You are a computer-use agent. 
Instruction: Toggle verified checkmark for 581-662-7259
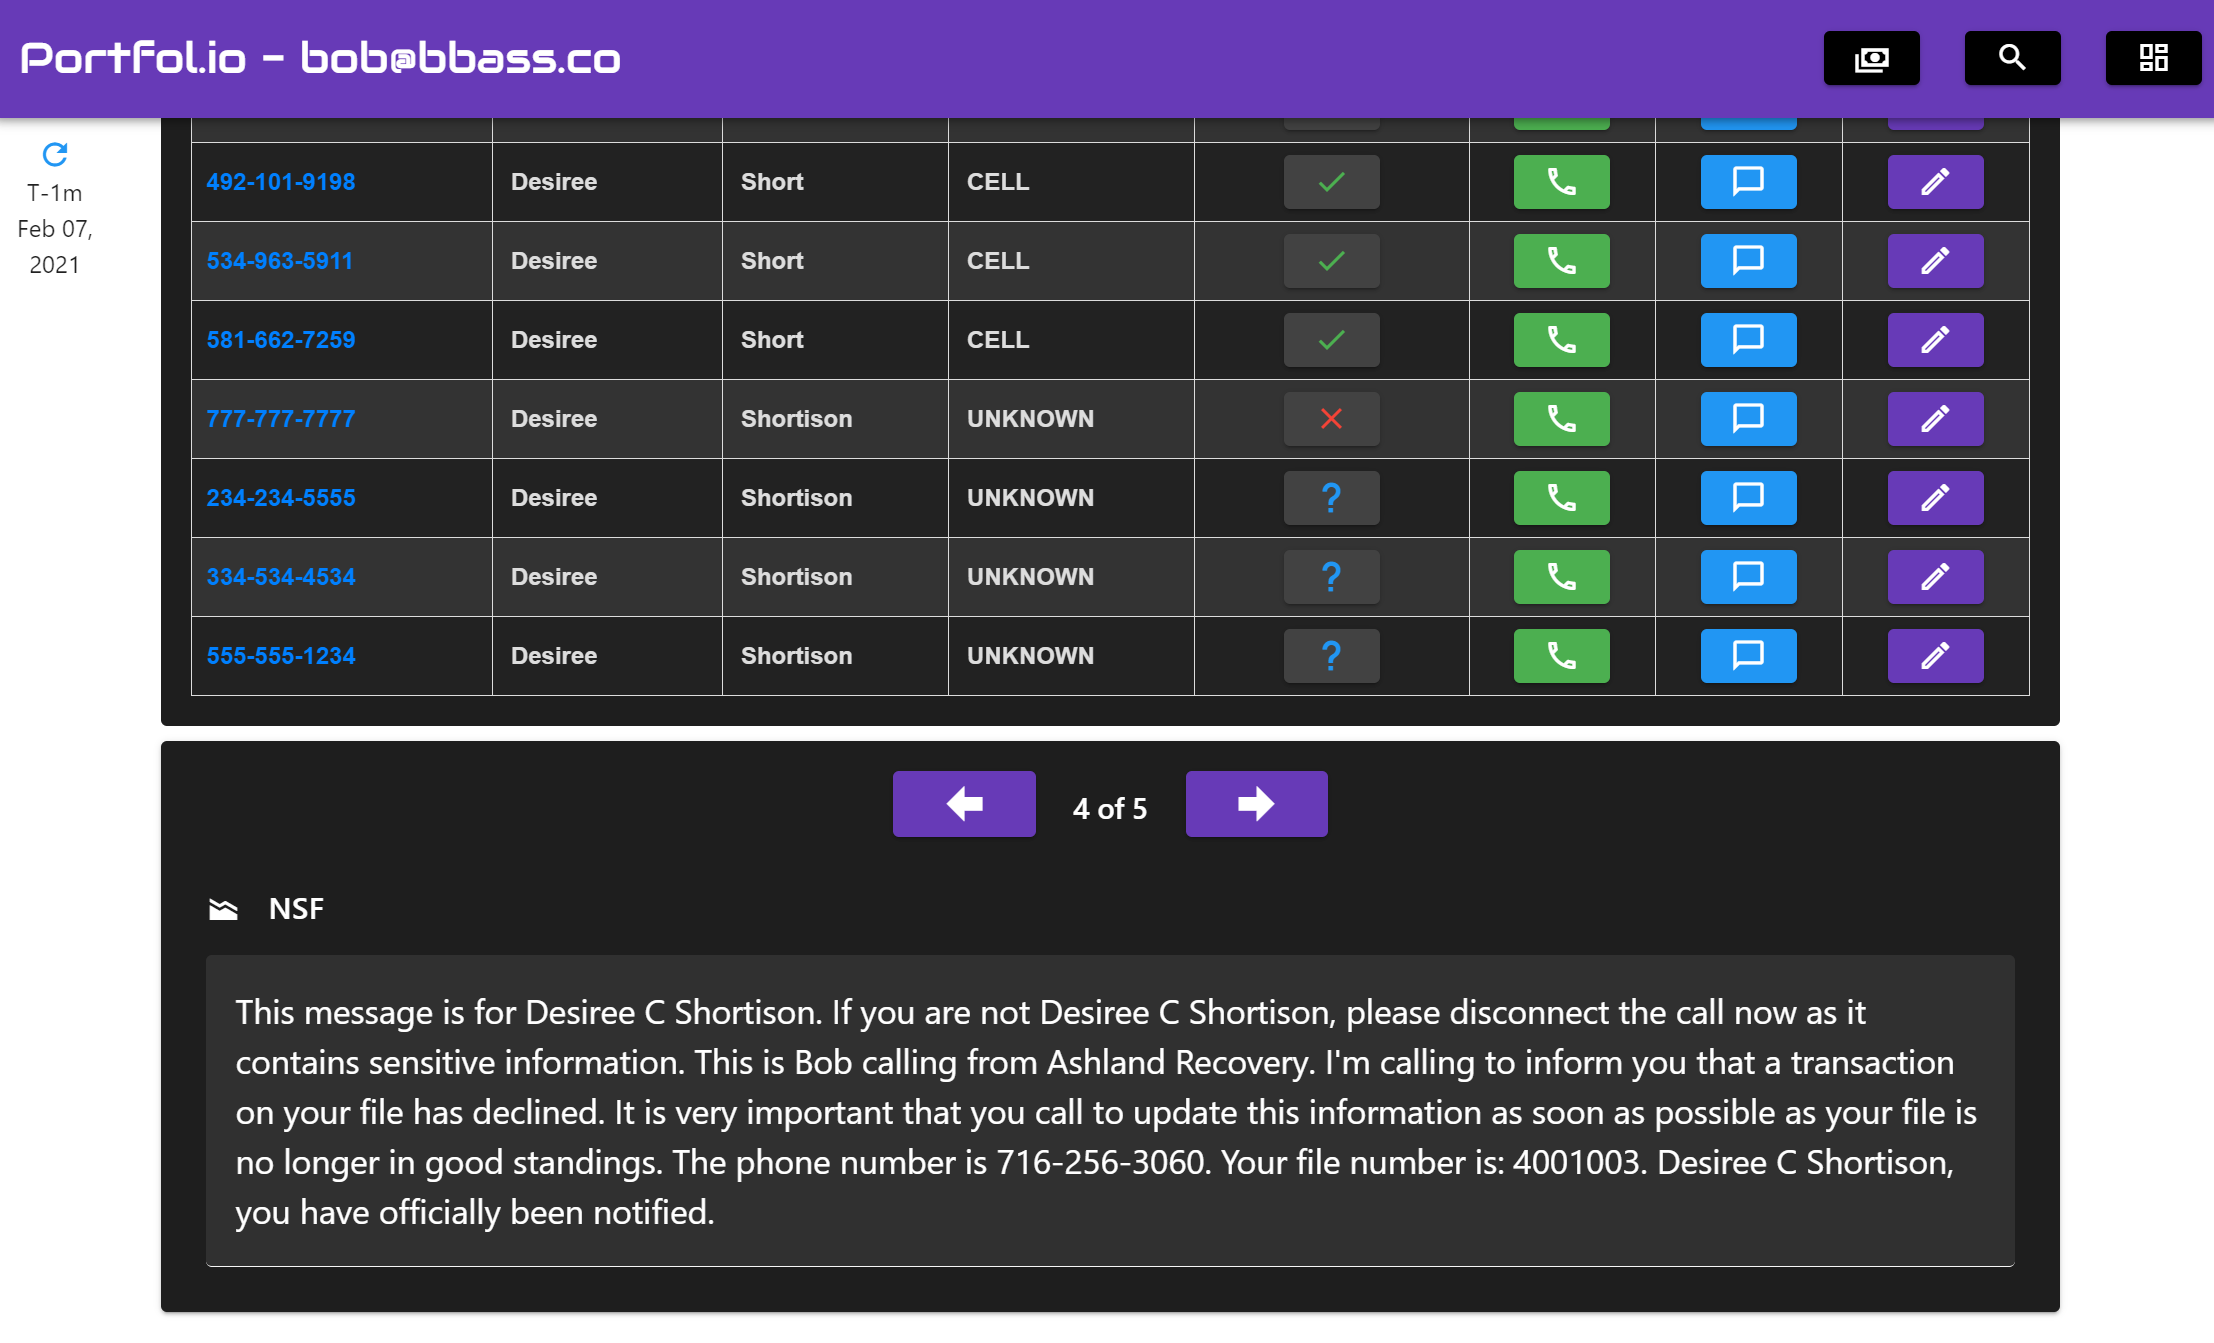1331,340
